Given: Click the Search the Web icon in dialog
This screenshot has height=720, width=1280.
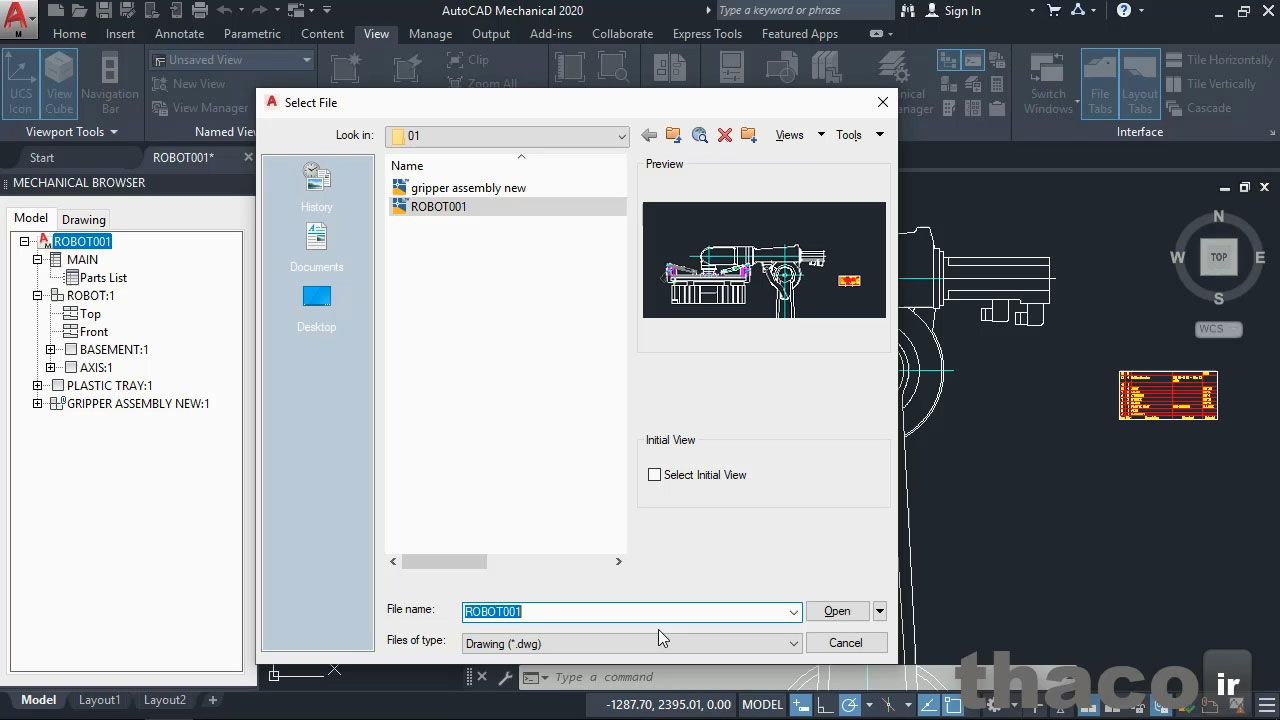Looking at the screenshot, I should (700, 135).
